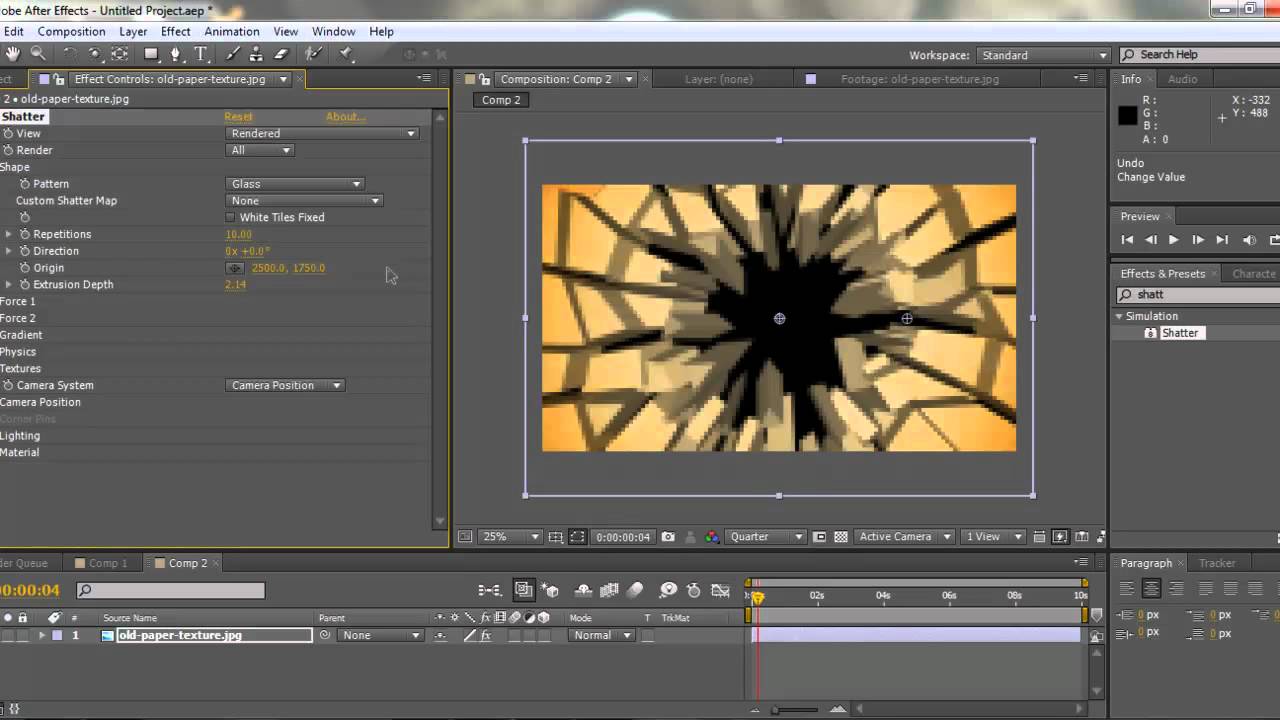Expand layer 1 properties triangle
Viewport: 1280px width, 720px height.
tap(42, 635)
